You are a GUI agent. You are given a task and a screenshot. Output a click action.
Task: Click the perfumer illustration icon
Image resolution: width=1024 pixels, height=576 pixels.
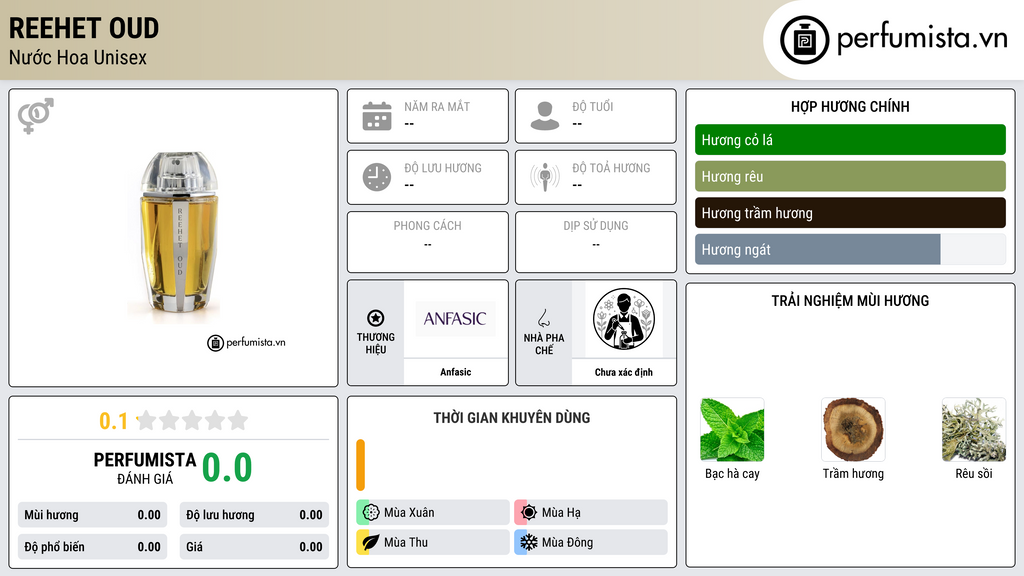click(624, 319)
